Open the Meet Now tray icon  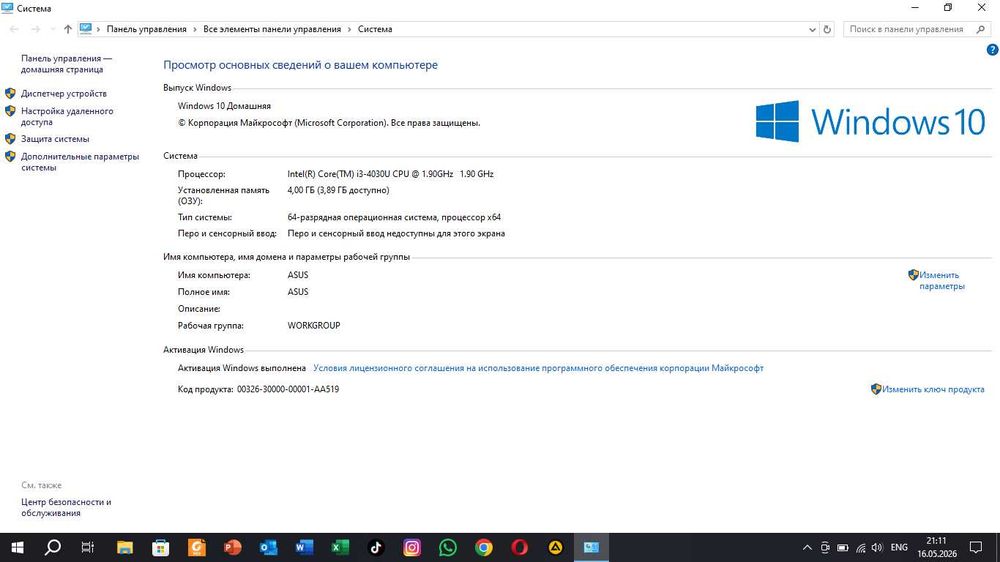tap(825, 547)
